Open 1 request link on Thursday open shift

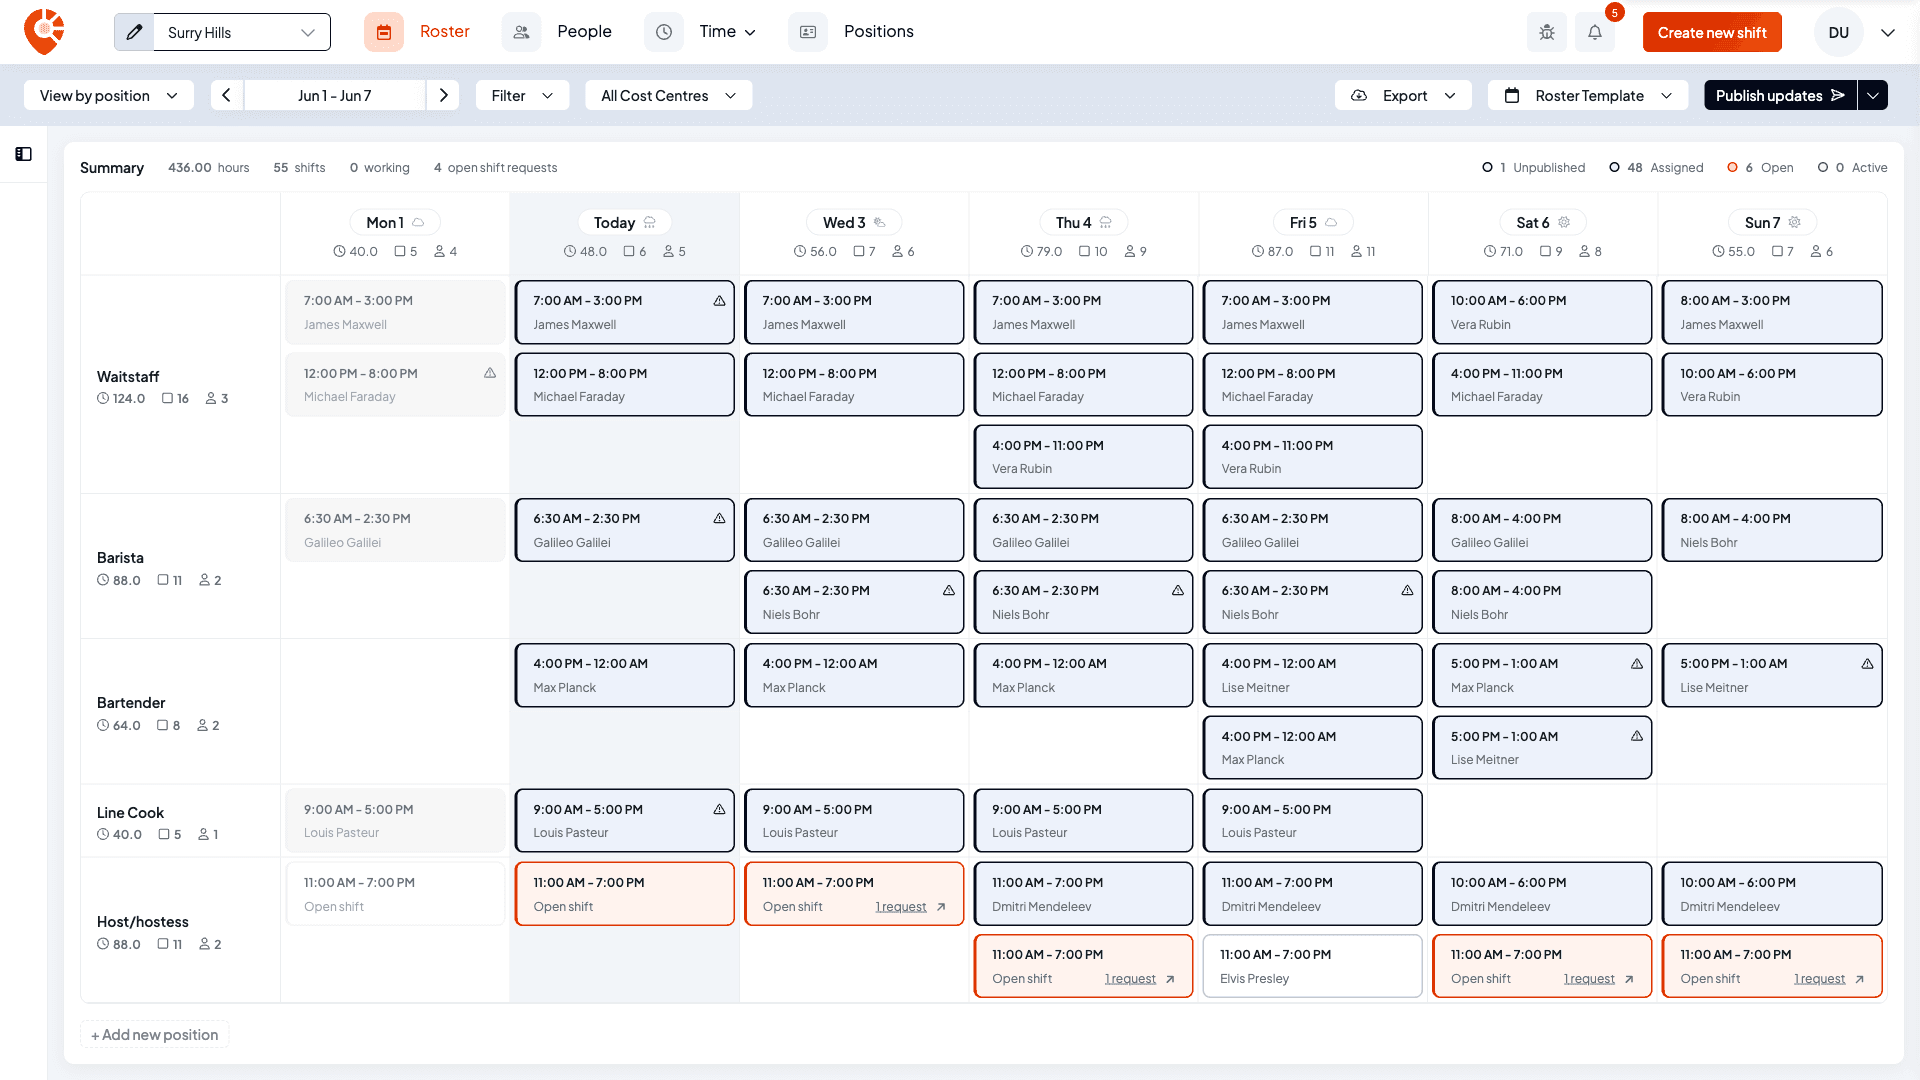tap(1130, 979)
